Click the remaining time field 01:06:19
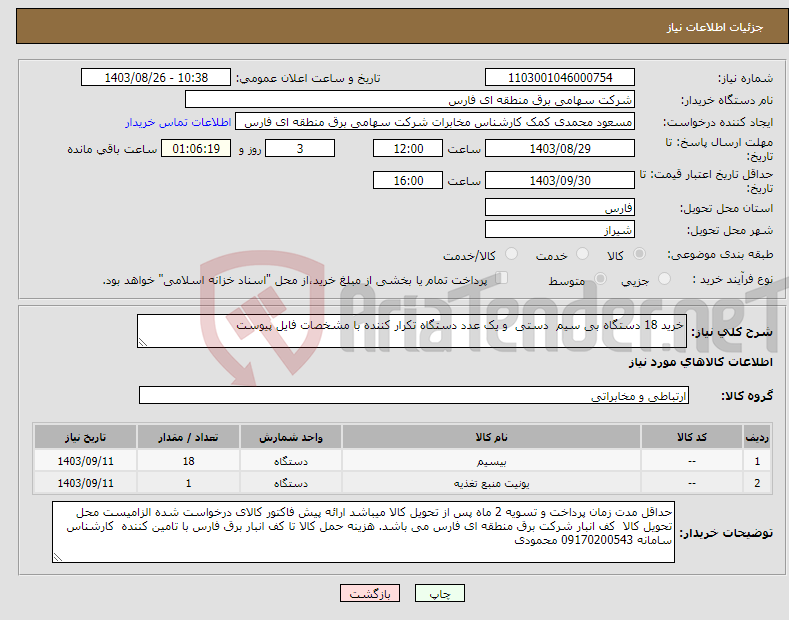The height and width of the screenshot is (620, 789). click(196, 148)
